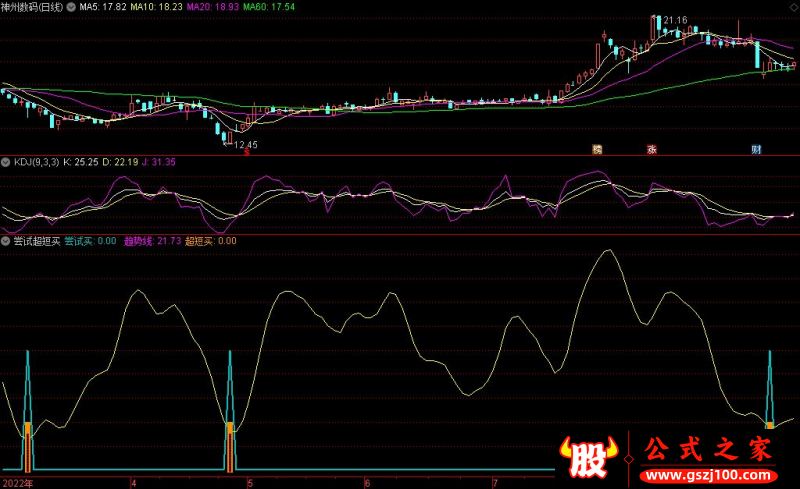Viewport: 800px width, 489px height.
Task: Select the yellow MA10: 18.23 label
Action: tap(156, 7)
